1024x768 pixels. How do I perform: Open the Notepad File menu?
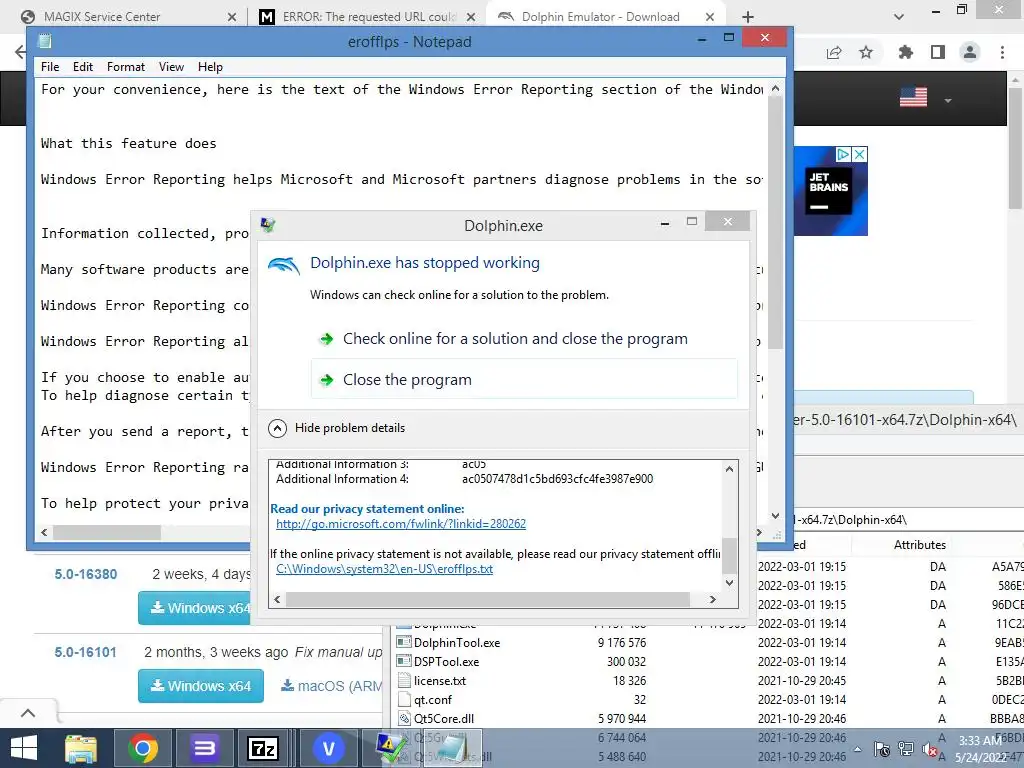tap(50, 67)
